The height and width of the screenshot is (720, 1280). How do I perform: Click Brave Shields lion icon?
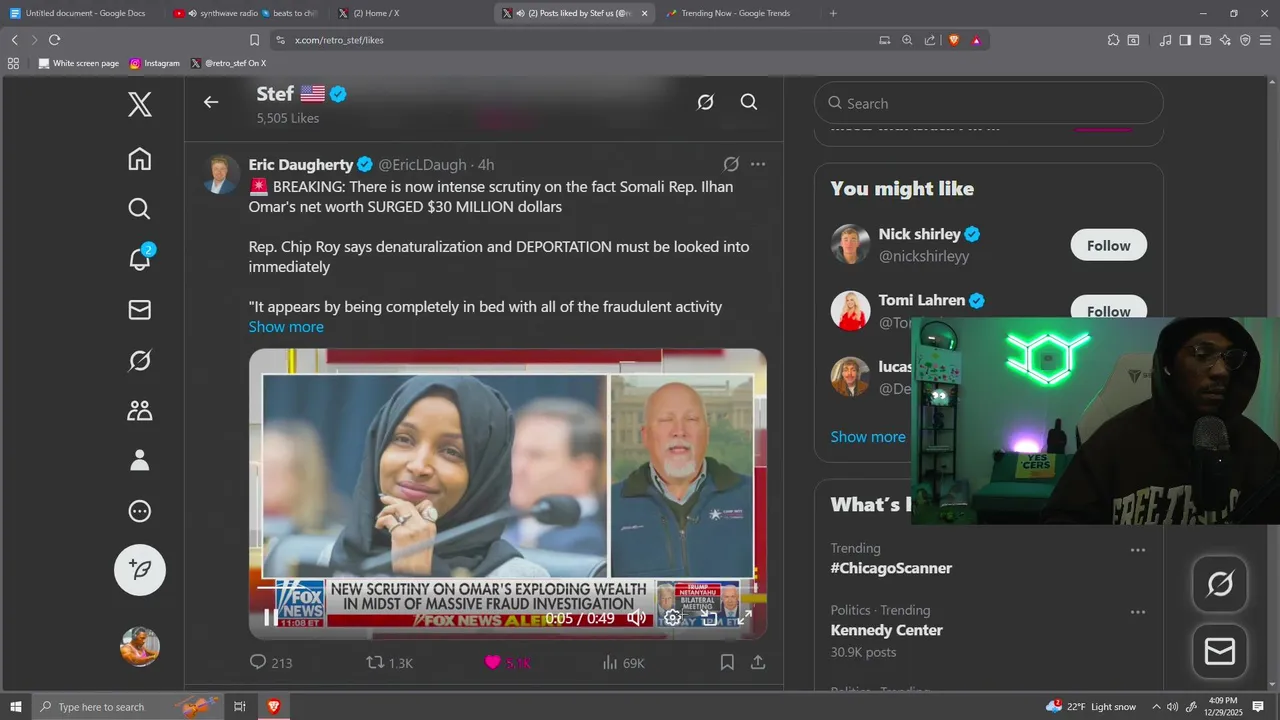click(x=953, y=40)
